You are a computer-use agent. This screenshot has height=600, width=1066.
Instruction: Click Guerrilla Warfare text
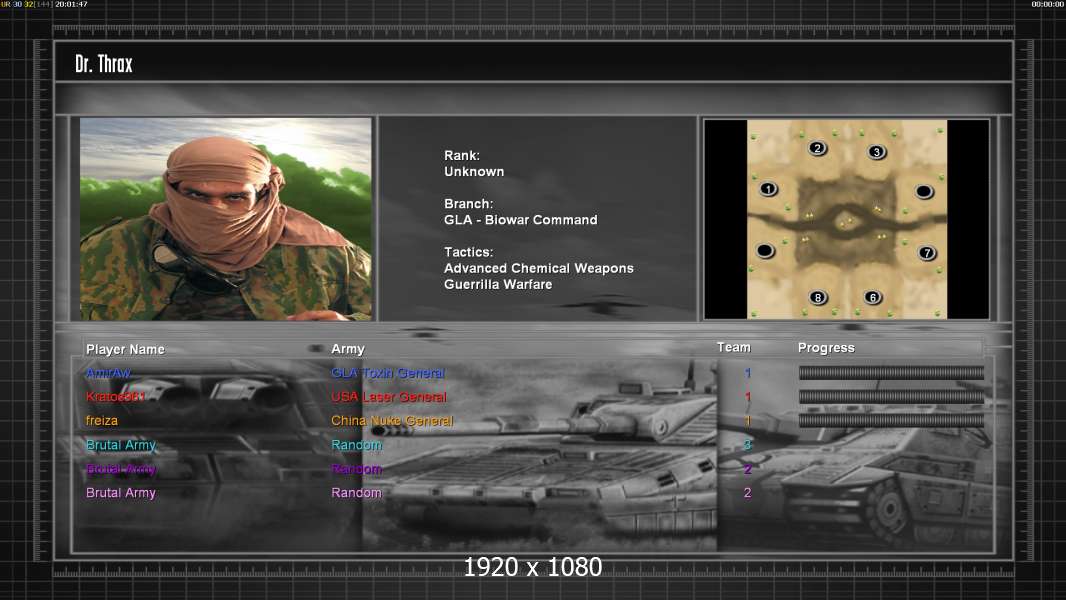click(x=498, y=285)
